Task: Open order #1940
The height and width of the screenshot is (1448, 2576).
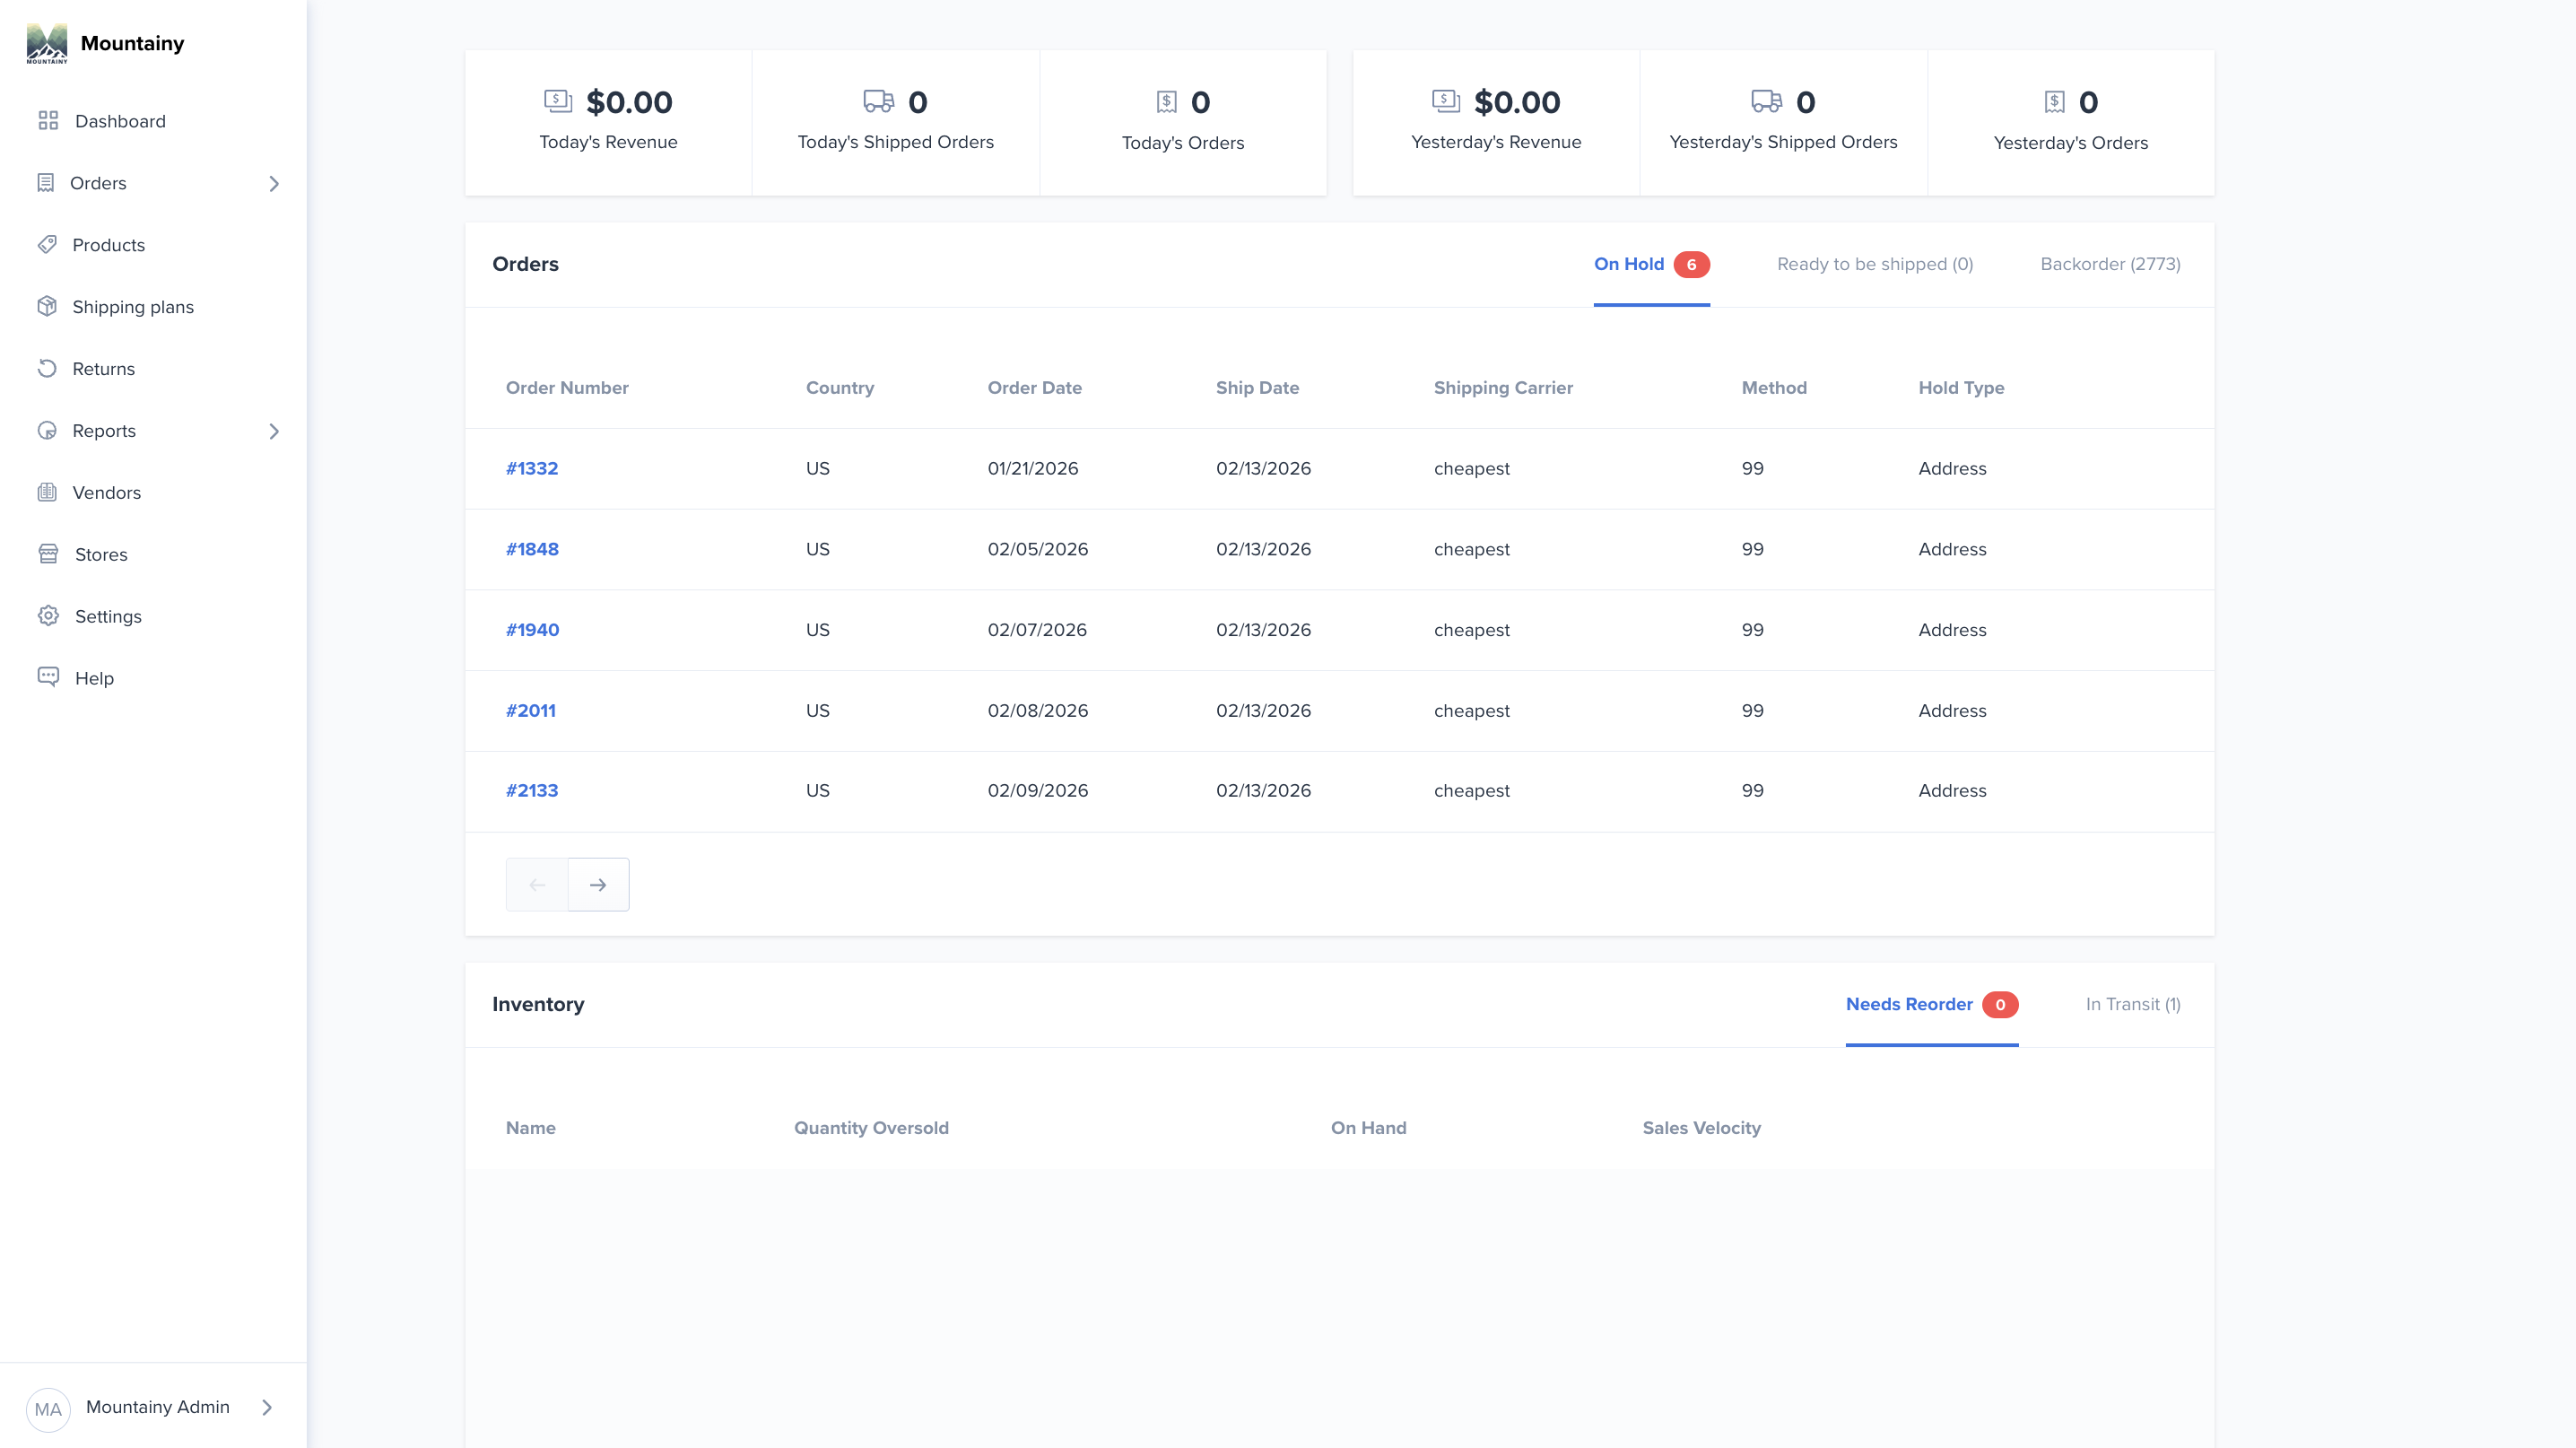Action: tap(532, 630)
